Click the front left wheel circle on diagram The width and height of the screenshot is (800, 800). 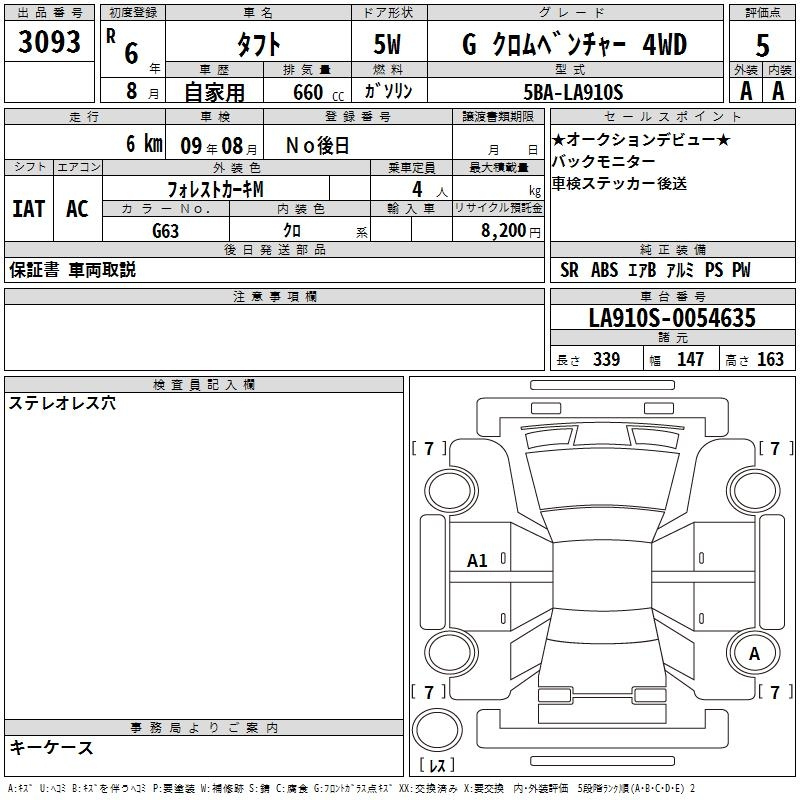(451, 490)
